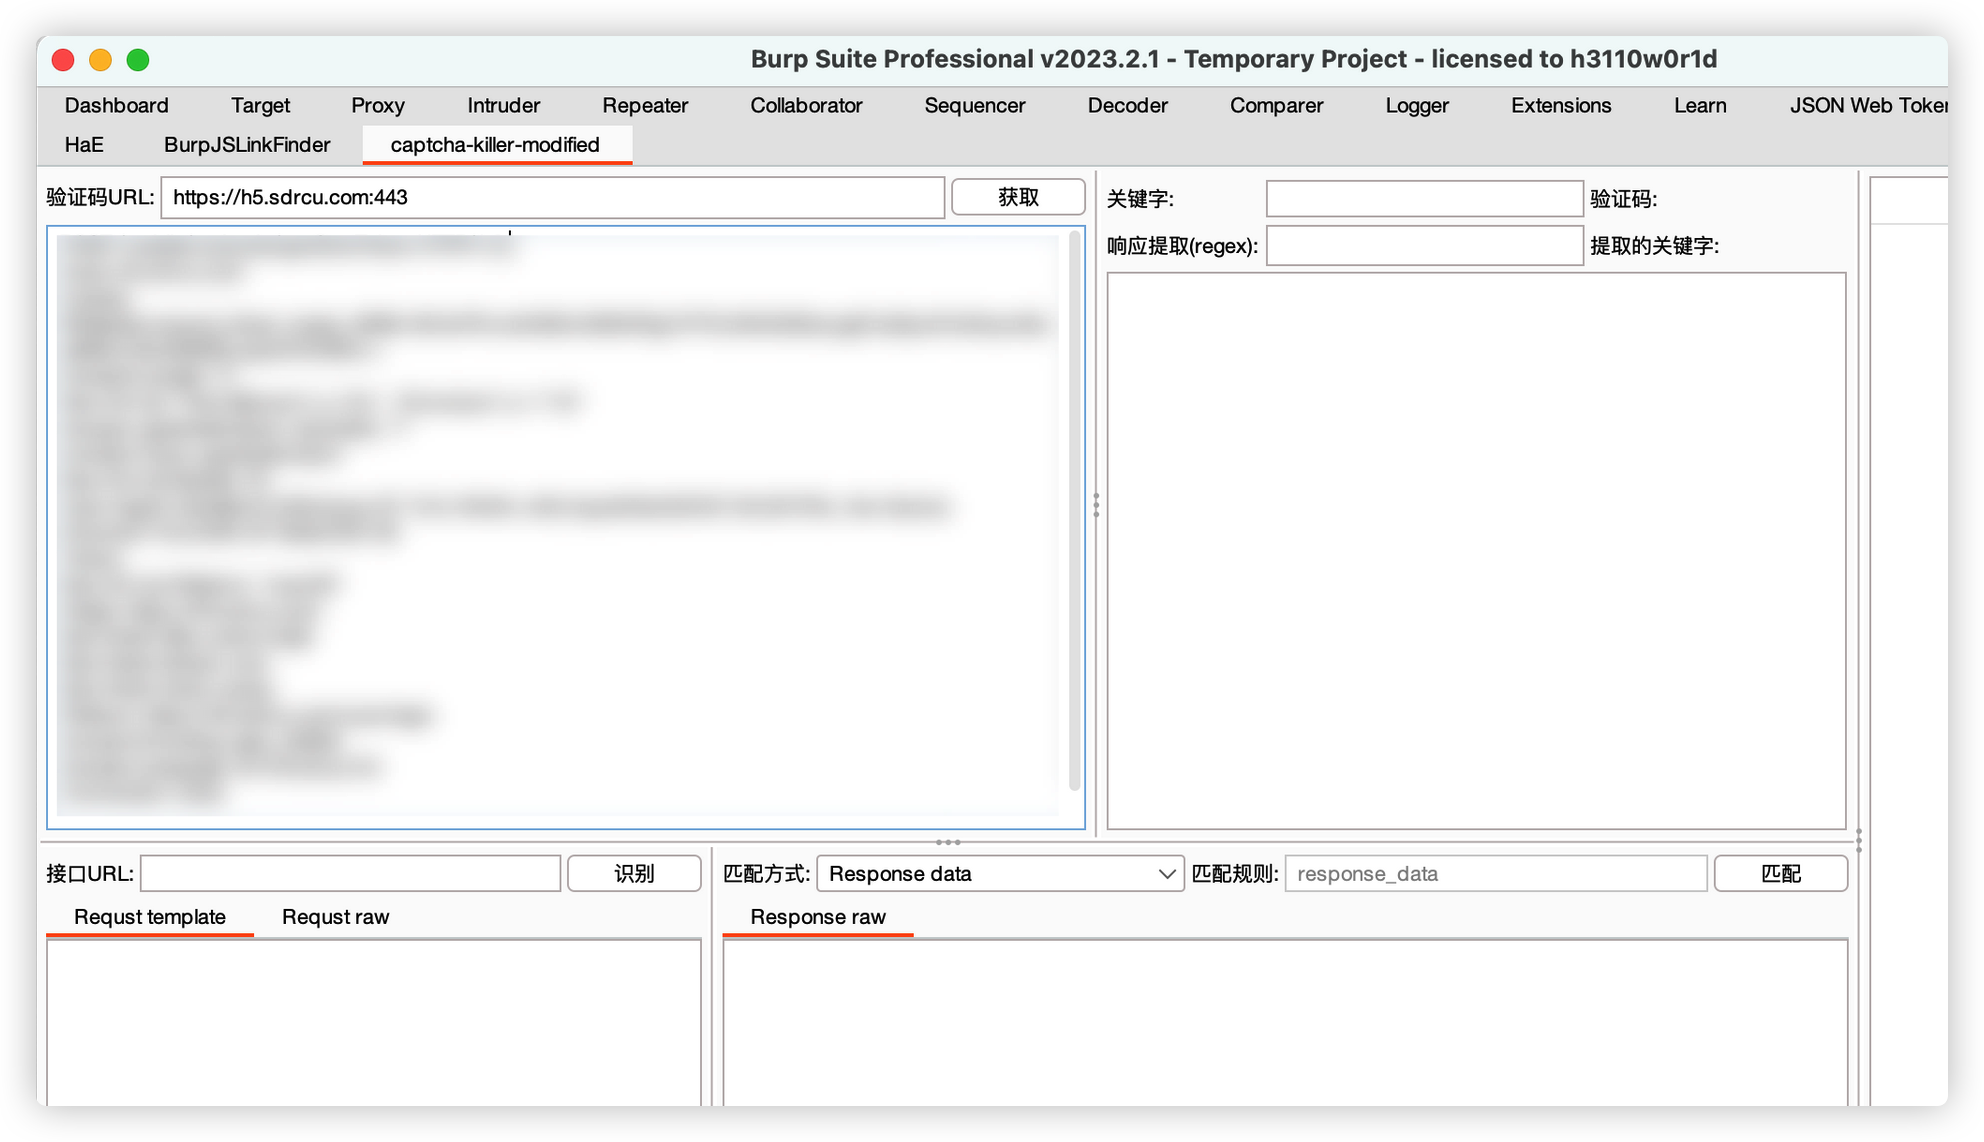Screen dimensions: 1984x1142
Task: Click the 获取 button
Action: 1018,197
